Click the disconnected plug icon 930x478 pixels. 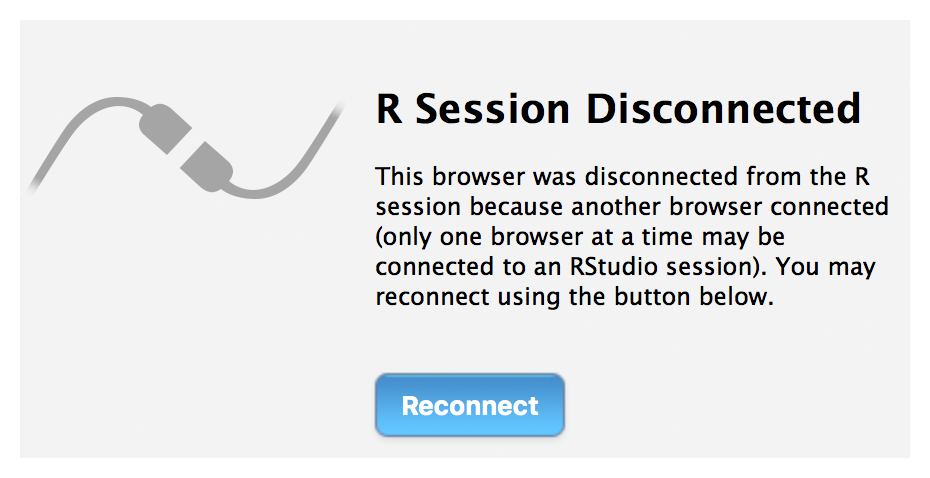pos(186,147)
